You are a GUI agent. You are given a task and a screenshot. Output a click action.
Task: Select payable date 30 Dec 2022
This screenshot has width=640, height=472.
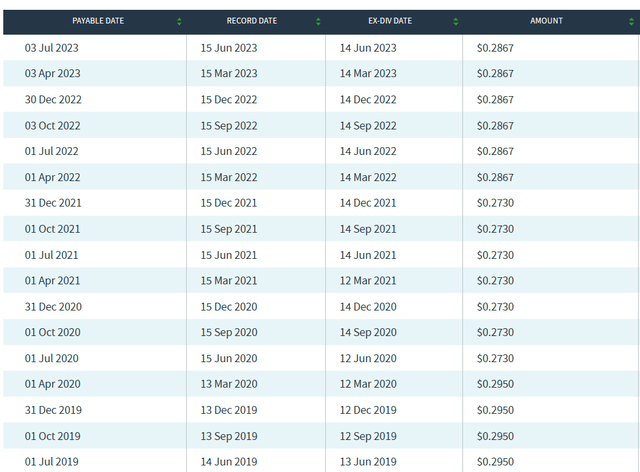pyautogui.click(x=53, y=100)
